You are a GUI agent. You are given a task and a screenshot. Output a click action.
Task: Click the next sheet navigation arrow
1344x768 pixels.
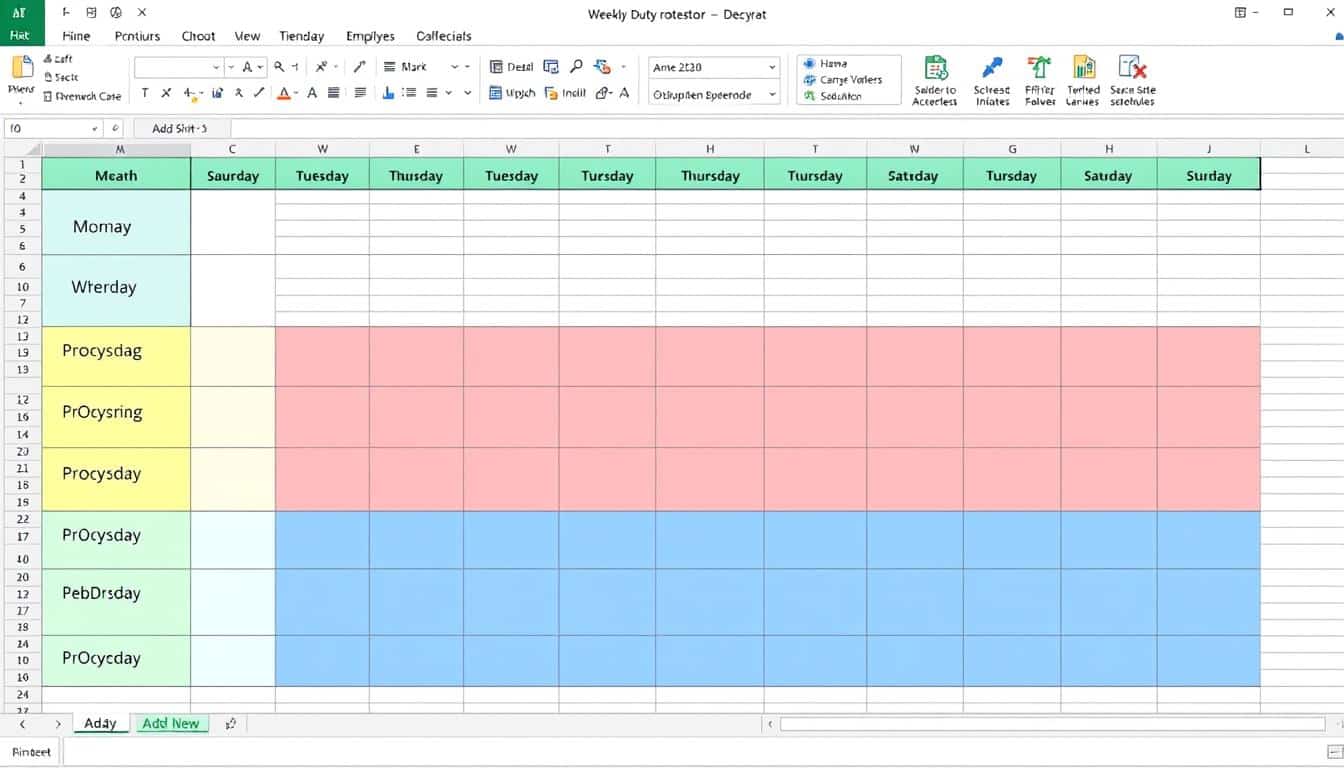point(58,723)
